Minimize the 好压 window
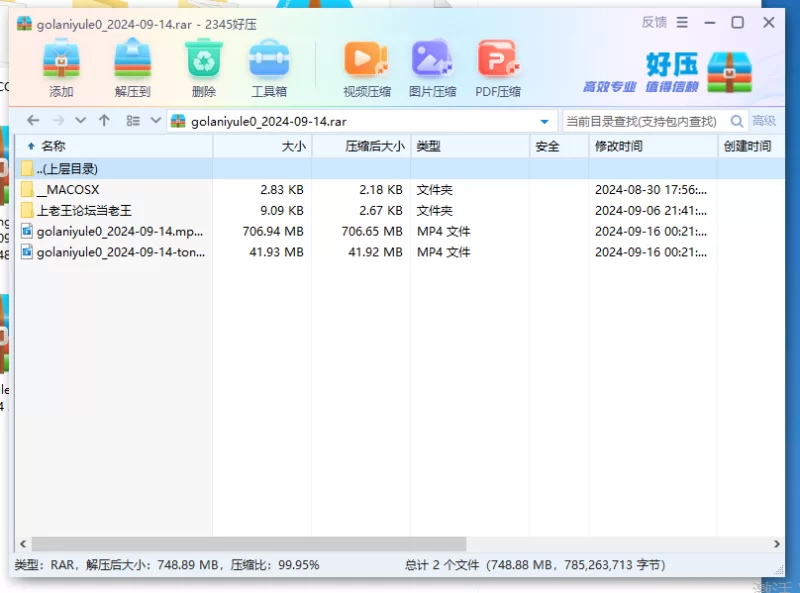The width and height of the screenshot is (800, 593). [x=710, y=22]
